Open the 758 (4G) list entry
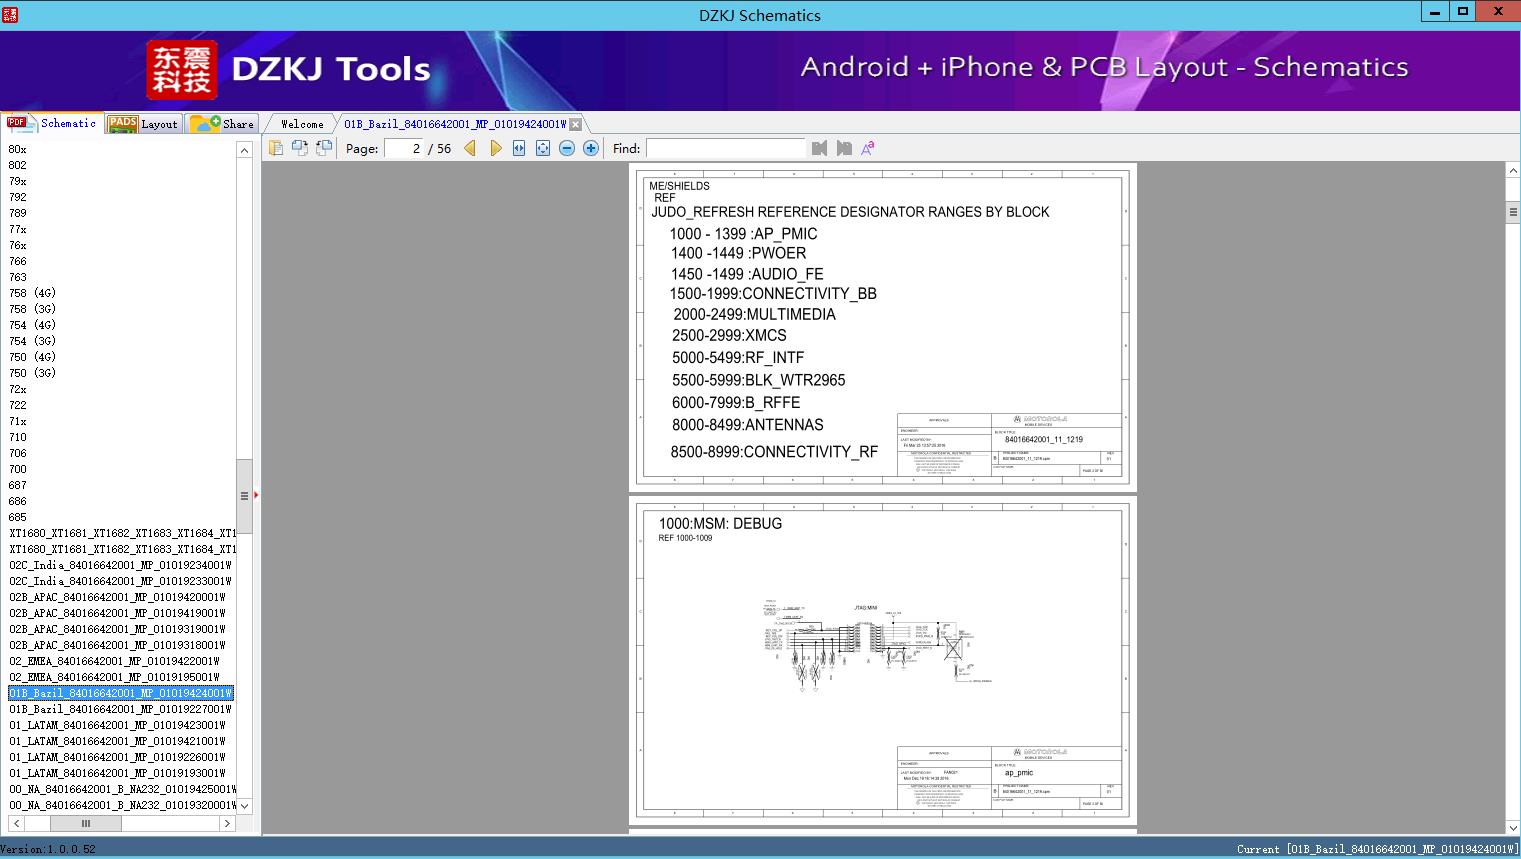This screenshot has width=1521, height=859. point(32,293)
